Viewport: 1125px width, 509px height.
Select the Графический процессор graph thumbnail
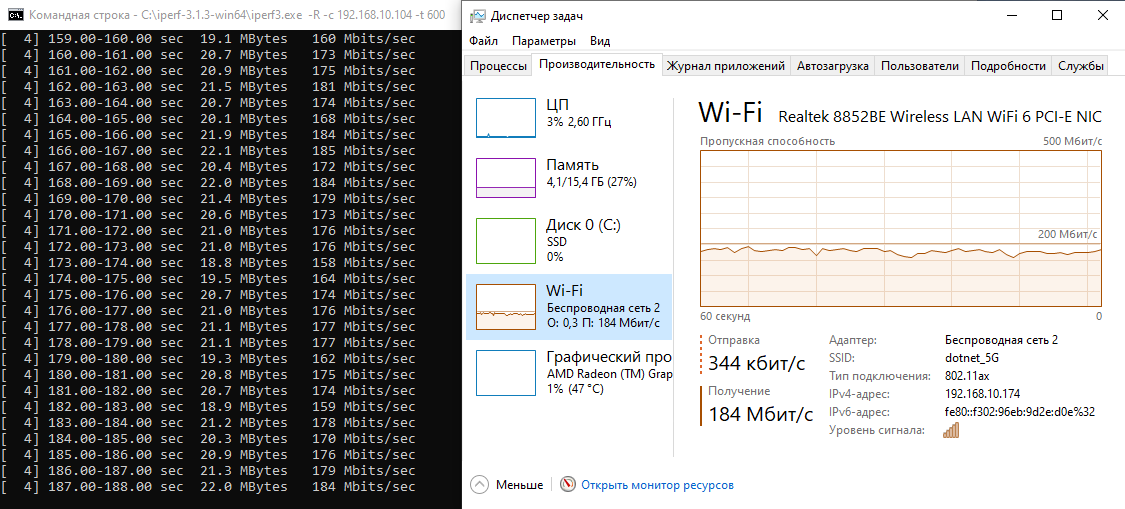[x=506, y=373]
